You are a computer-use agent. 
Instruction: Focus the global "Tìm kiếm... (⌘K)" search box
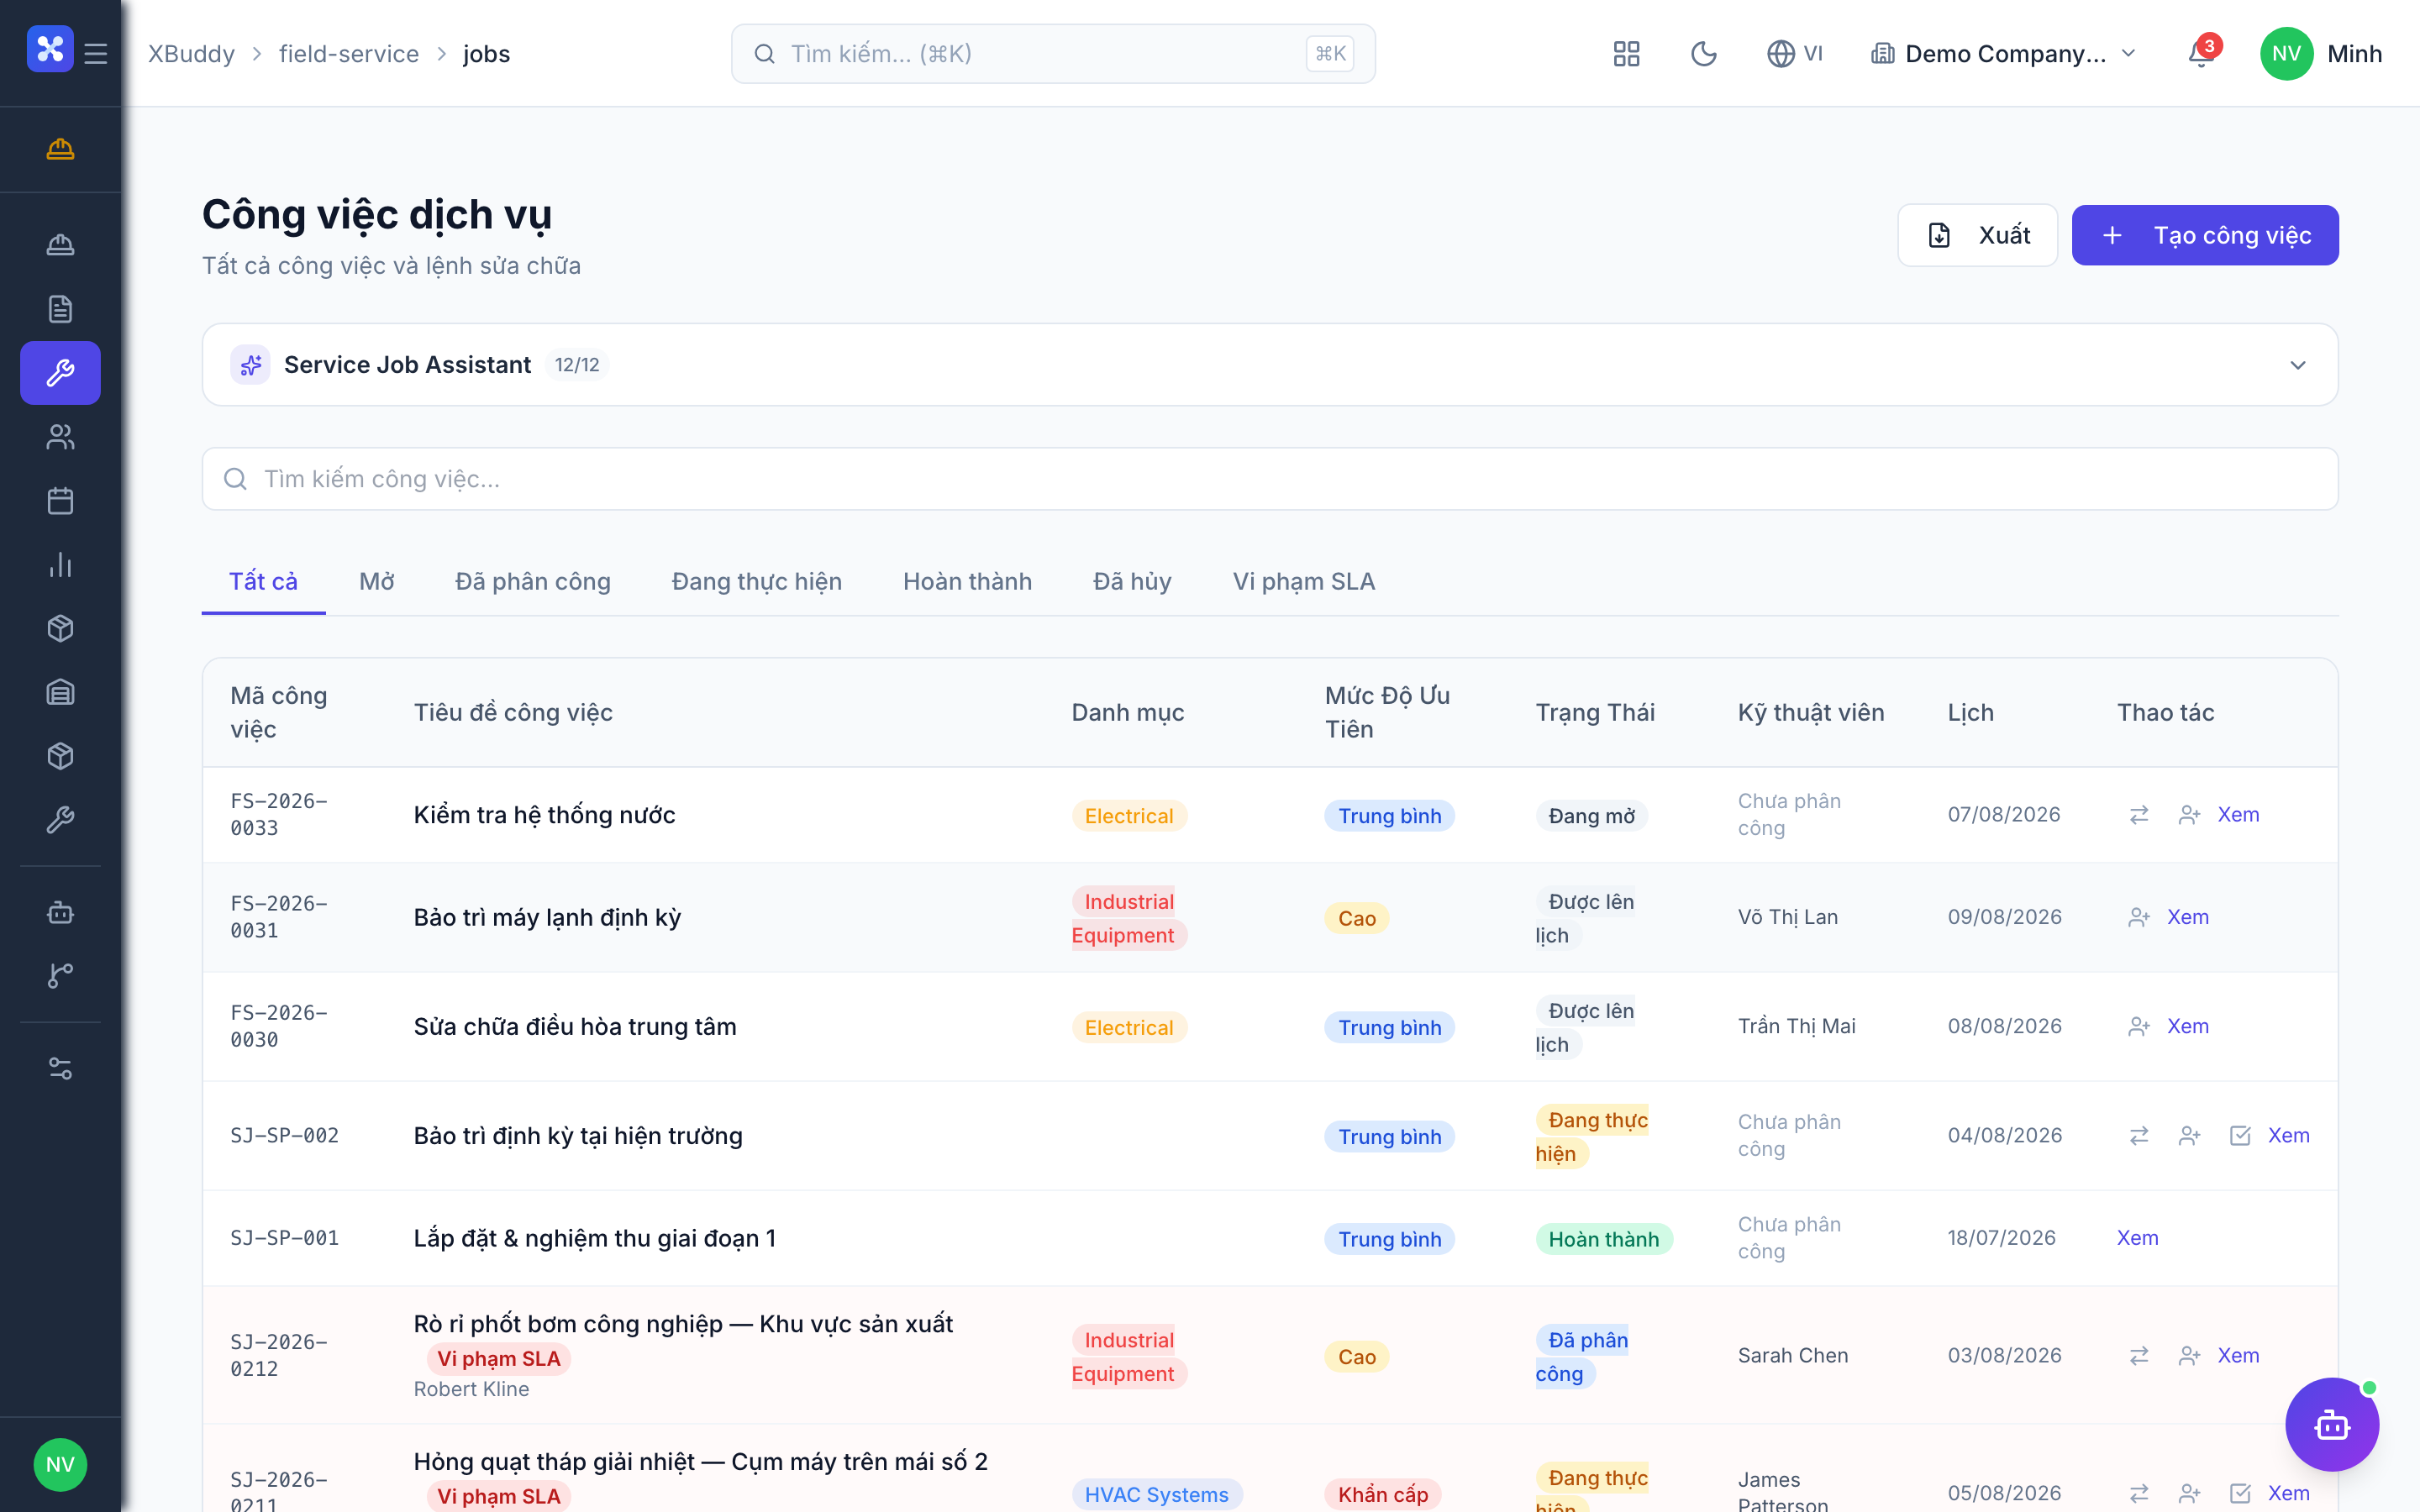coord(1053,54)
